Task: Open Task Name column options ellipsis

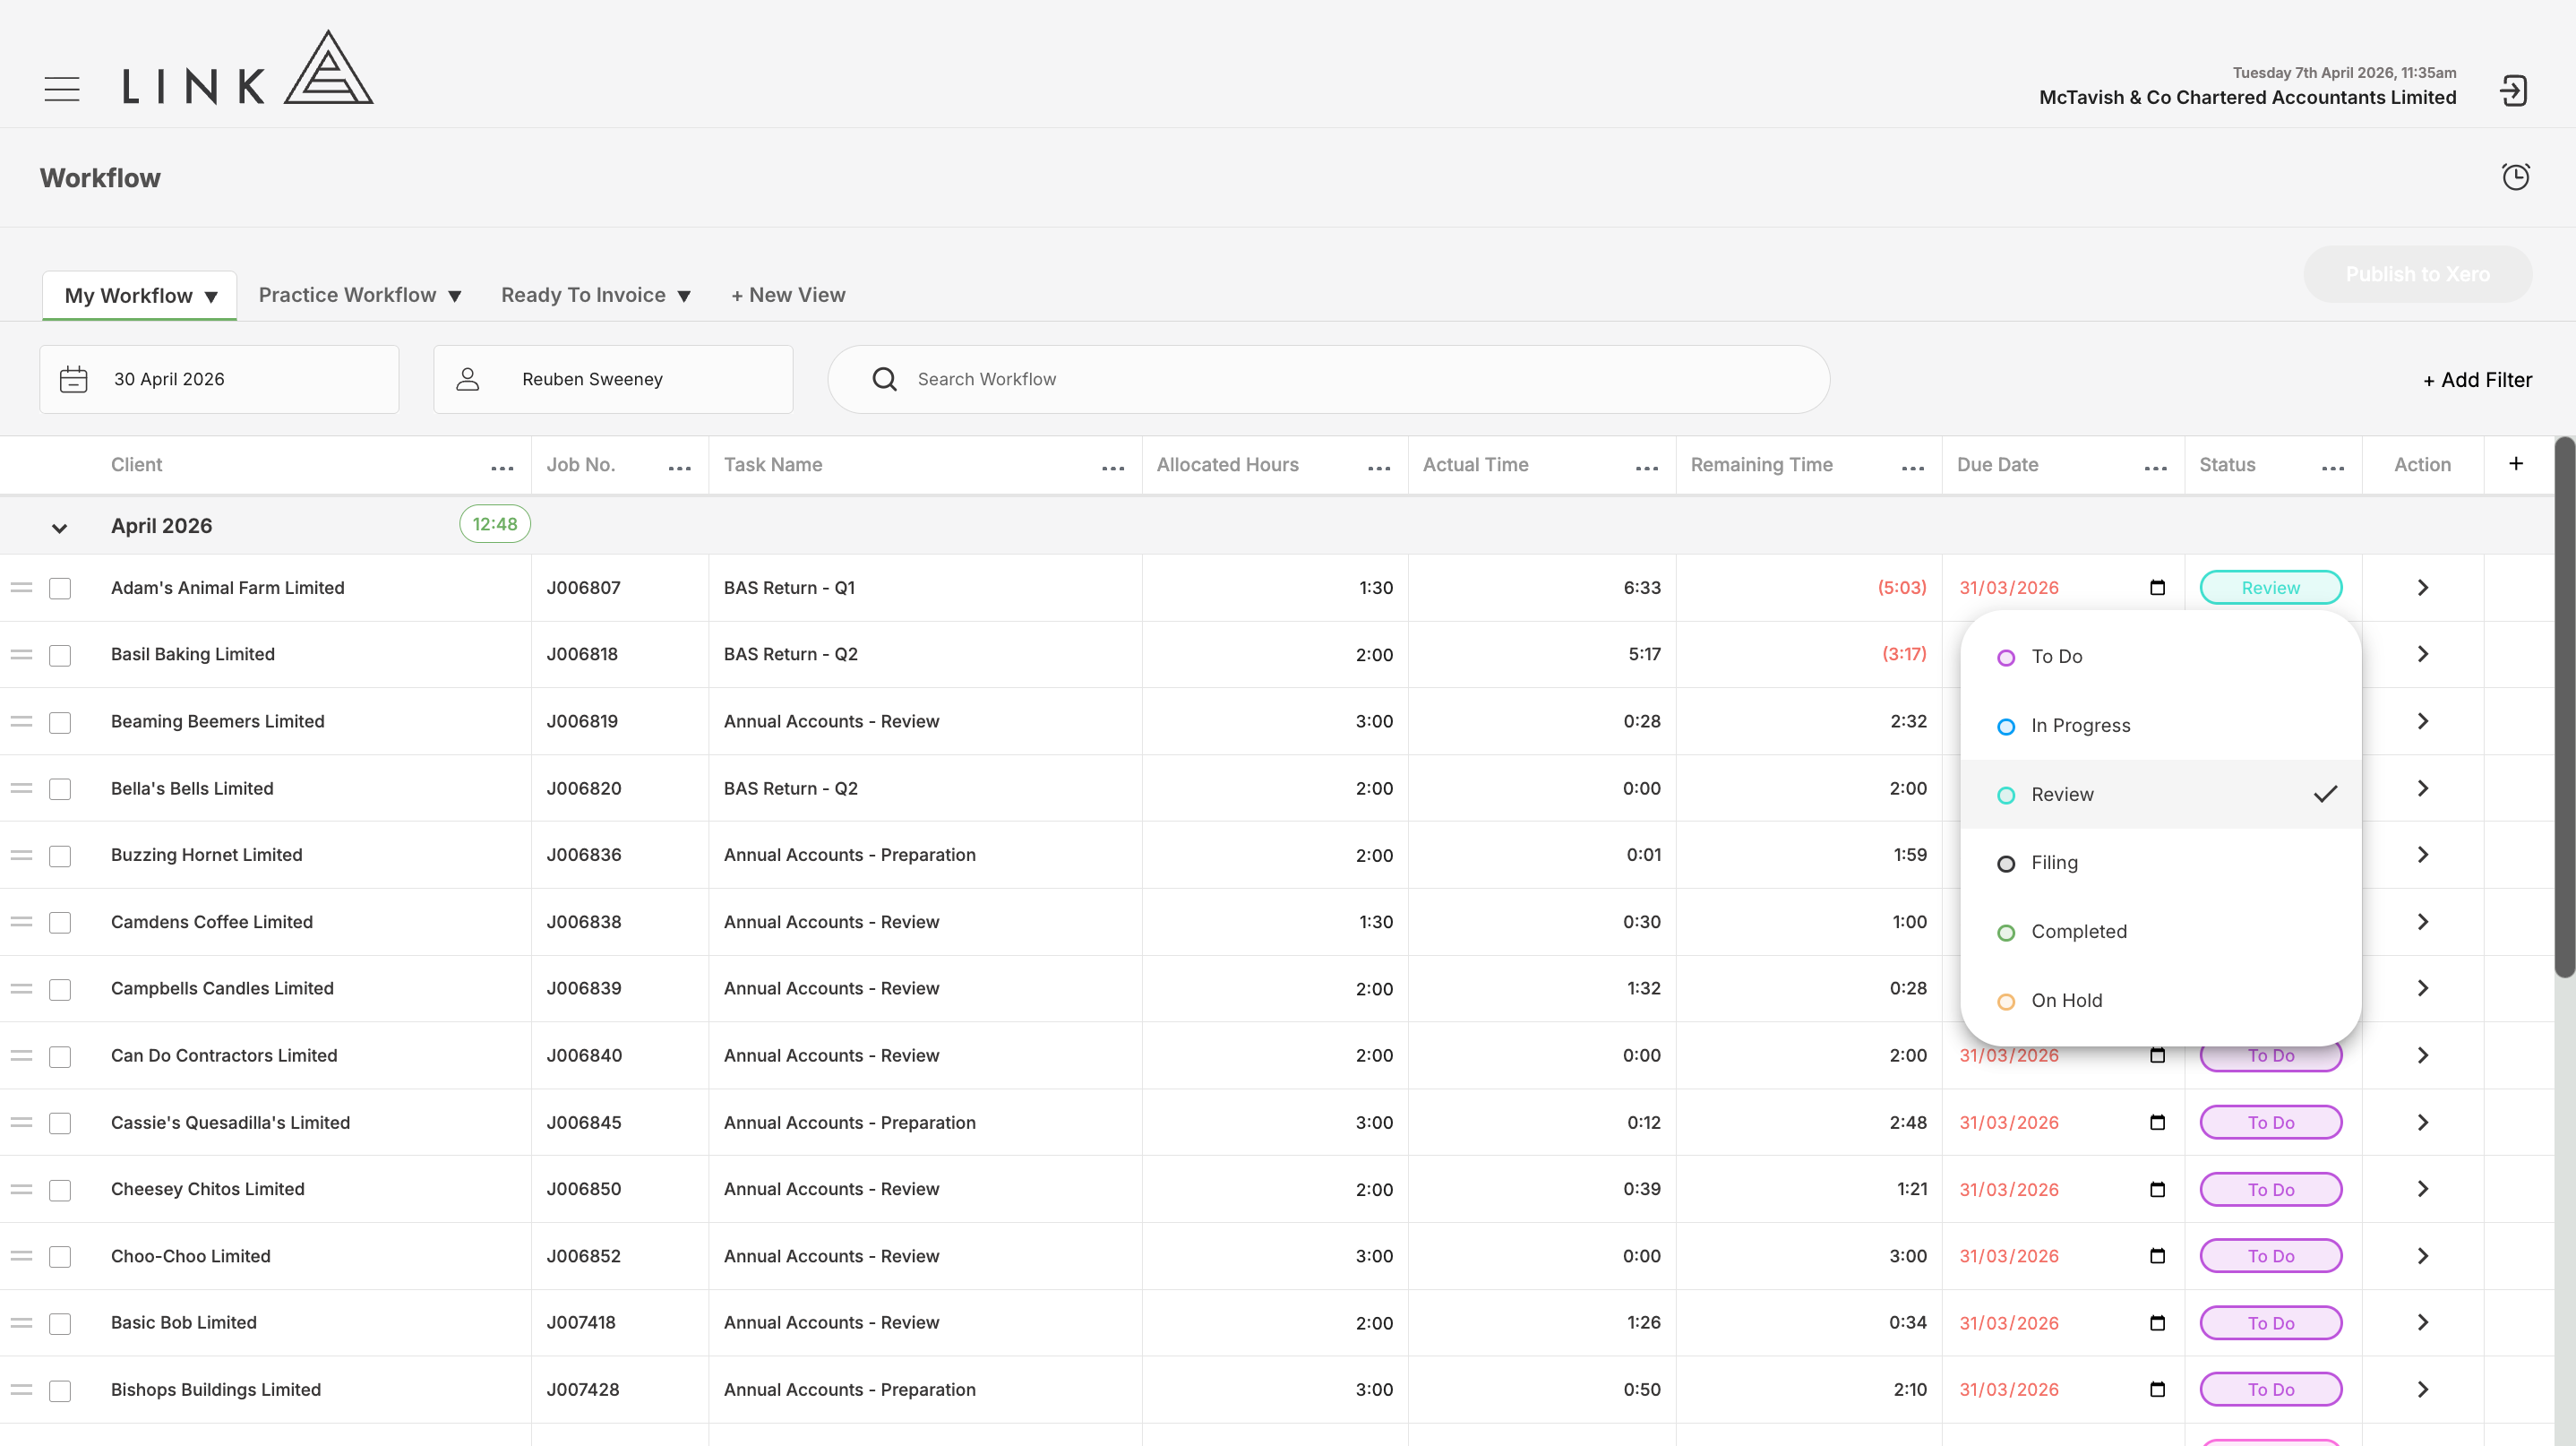Action: click(x=1113, y=468)
